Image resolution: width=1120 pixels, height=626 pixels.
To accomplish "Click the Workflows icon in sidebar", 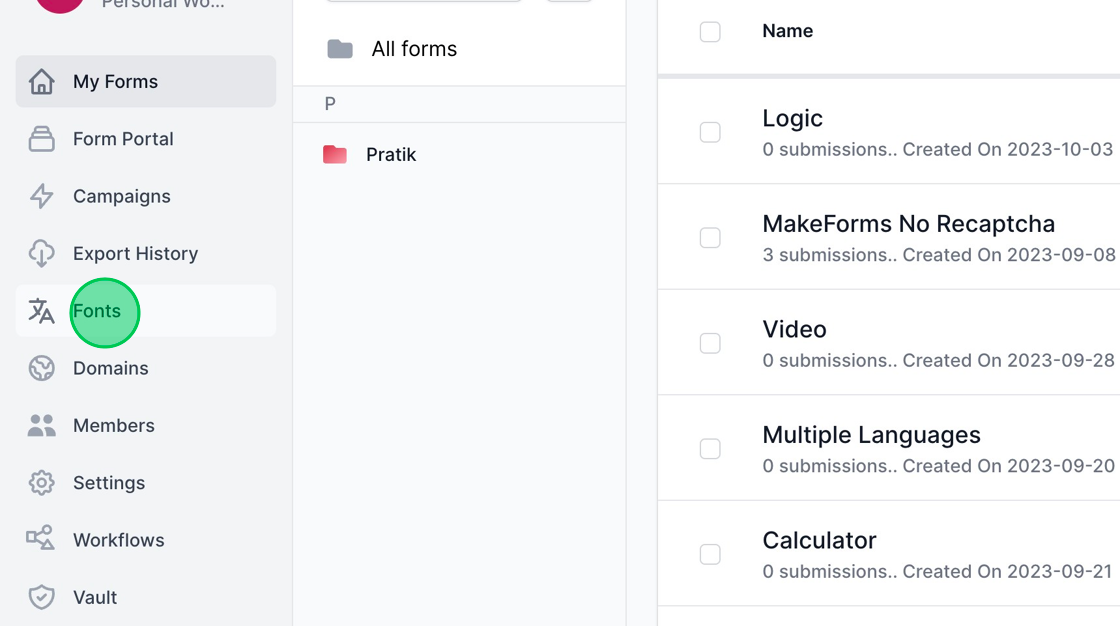I will click(41, 539).
